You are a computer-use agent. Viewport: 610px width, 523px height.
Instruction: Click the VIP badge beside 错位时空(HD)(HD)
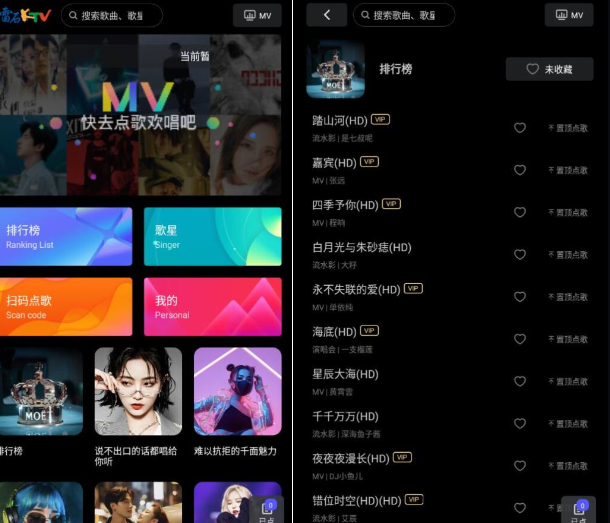coord(414,499)
